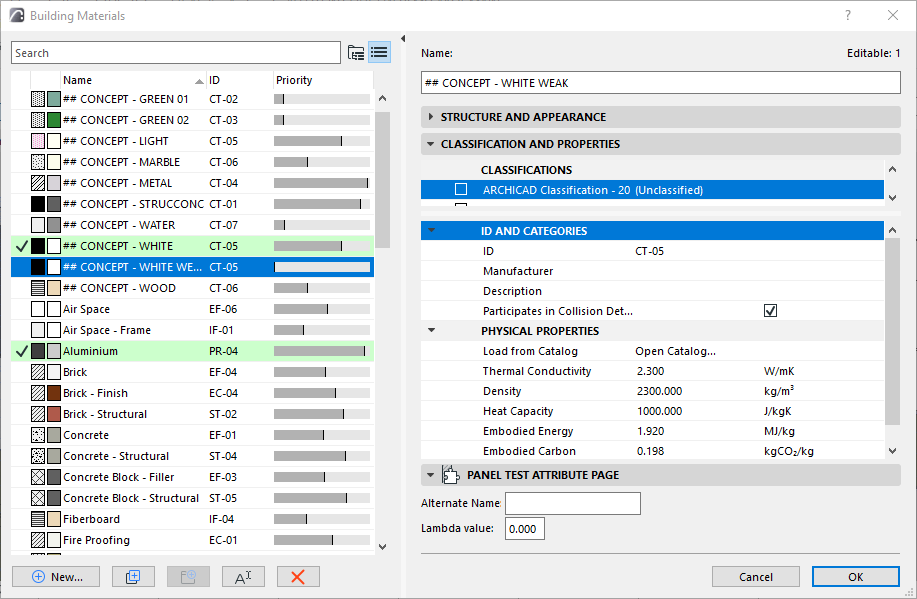Click the duplicate building material icon button
The width and height of the screenshot is (917, 599).
click(133, 577)
